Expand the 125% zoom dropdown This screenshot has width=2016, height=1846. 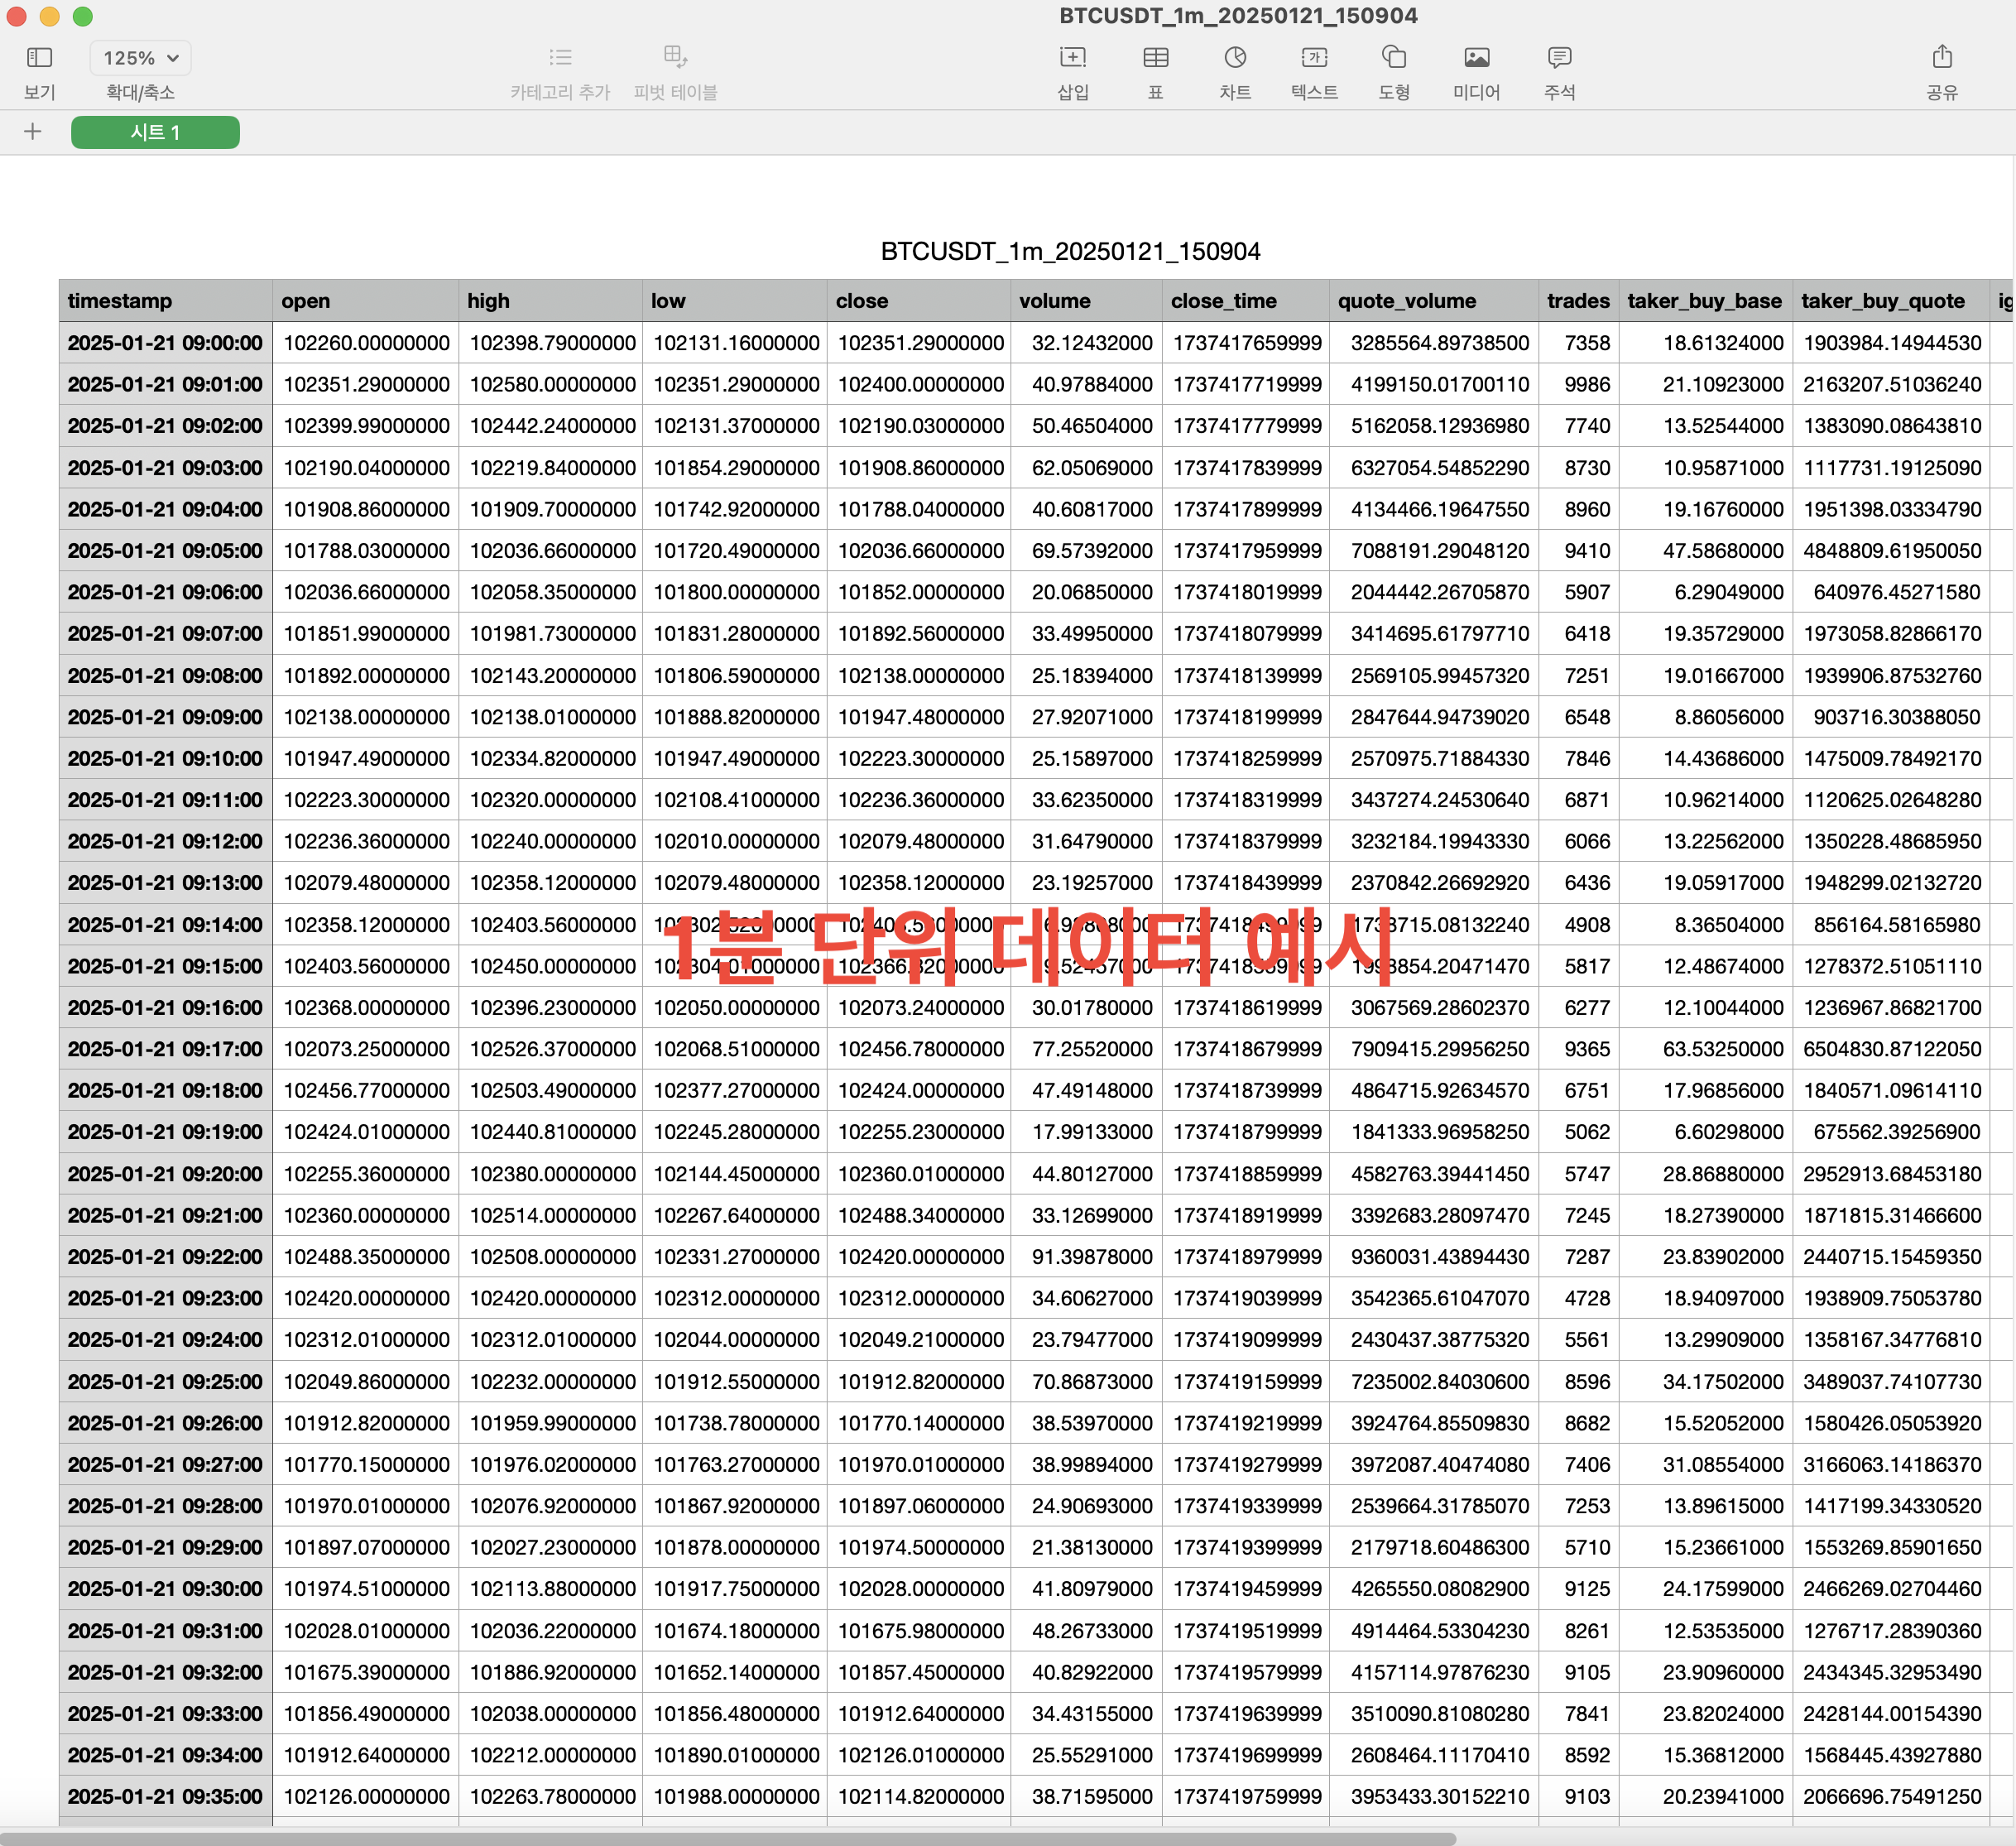(x=140, y=58)
